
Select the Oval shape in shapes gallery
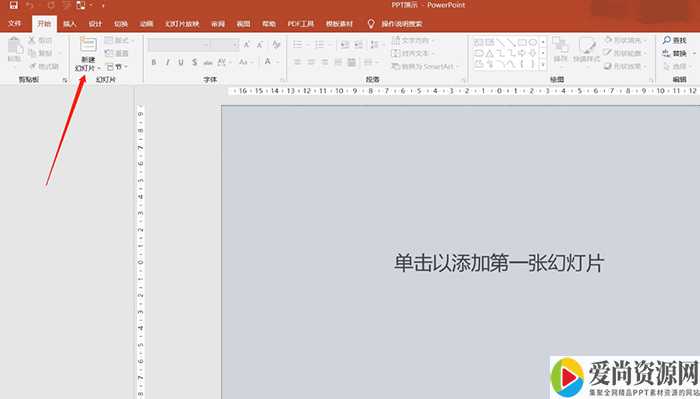tap(533, 42)
